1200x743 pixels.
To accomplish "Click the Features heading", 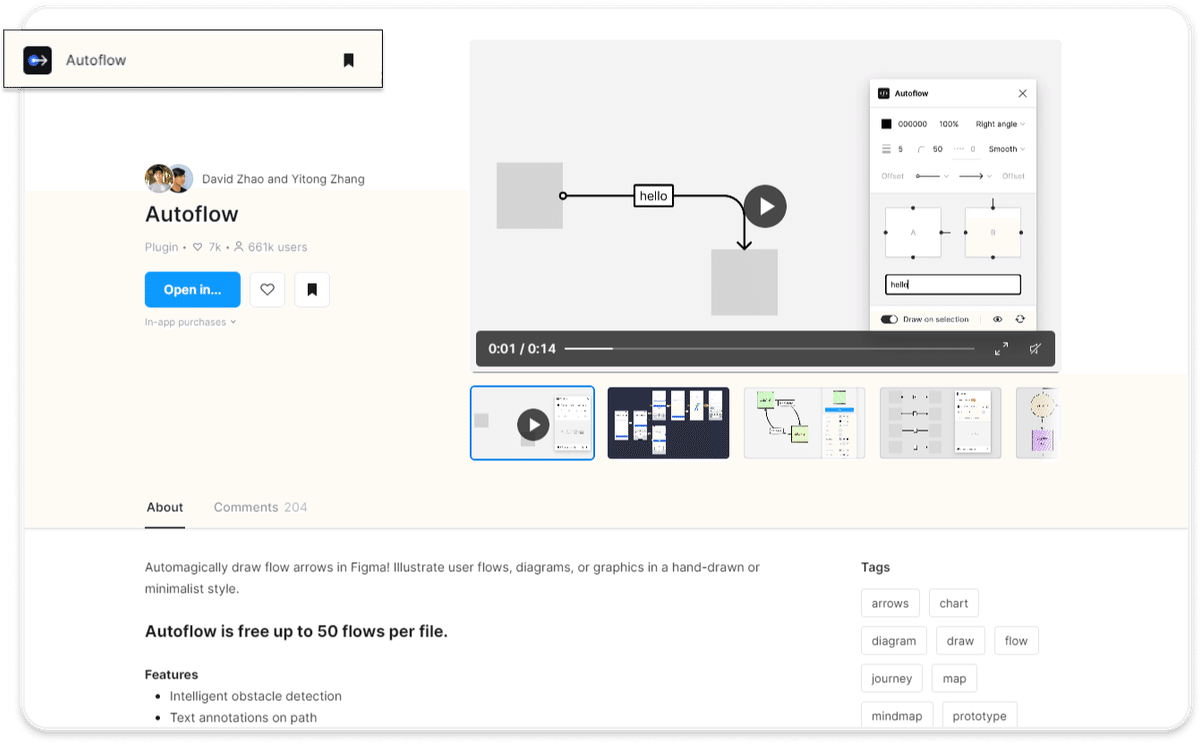I will [x=171, y=674].
